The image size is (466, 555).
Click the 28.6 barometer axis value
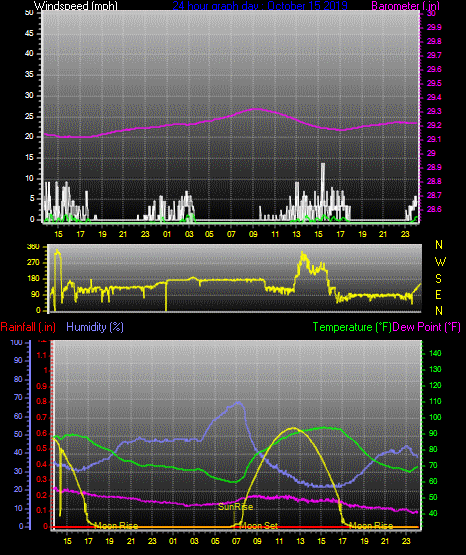click(433, 209)
